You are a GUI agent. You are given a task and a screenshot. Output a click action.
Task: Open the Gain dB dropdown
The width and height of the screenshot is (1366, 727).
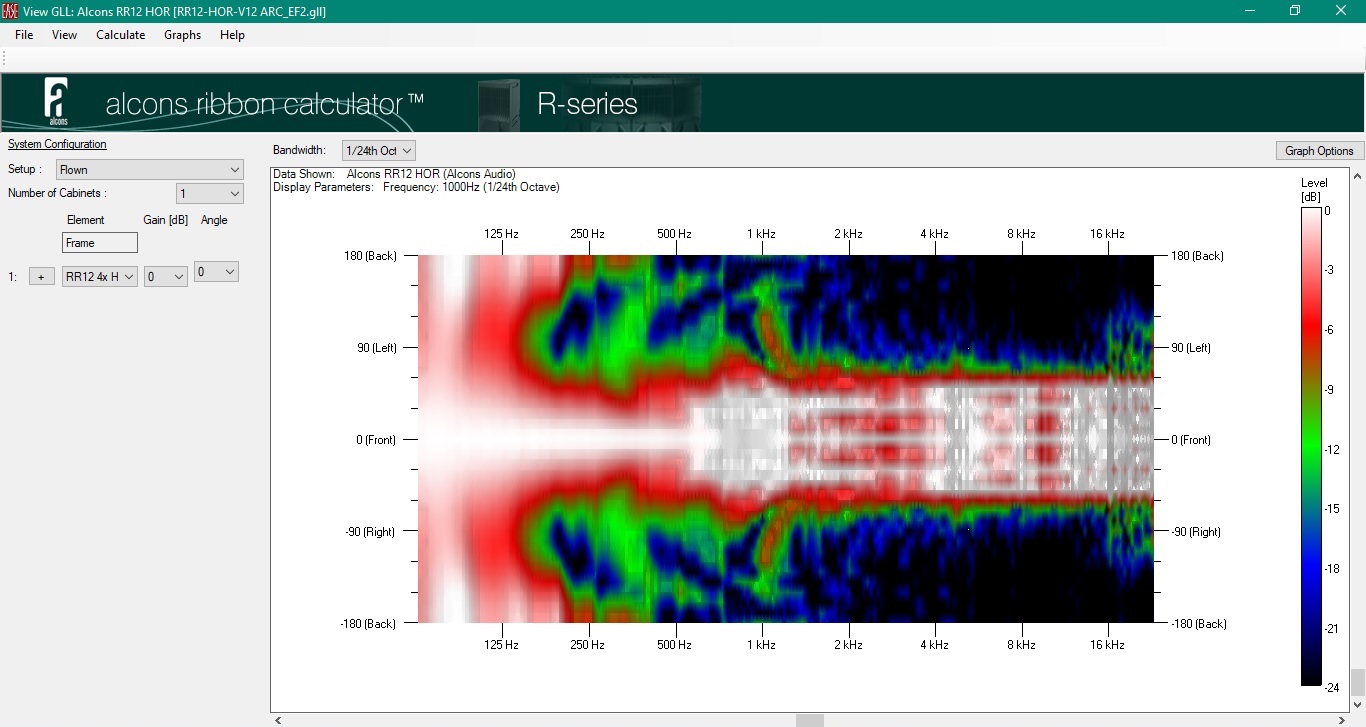166,277
